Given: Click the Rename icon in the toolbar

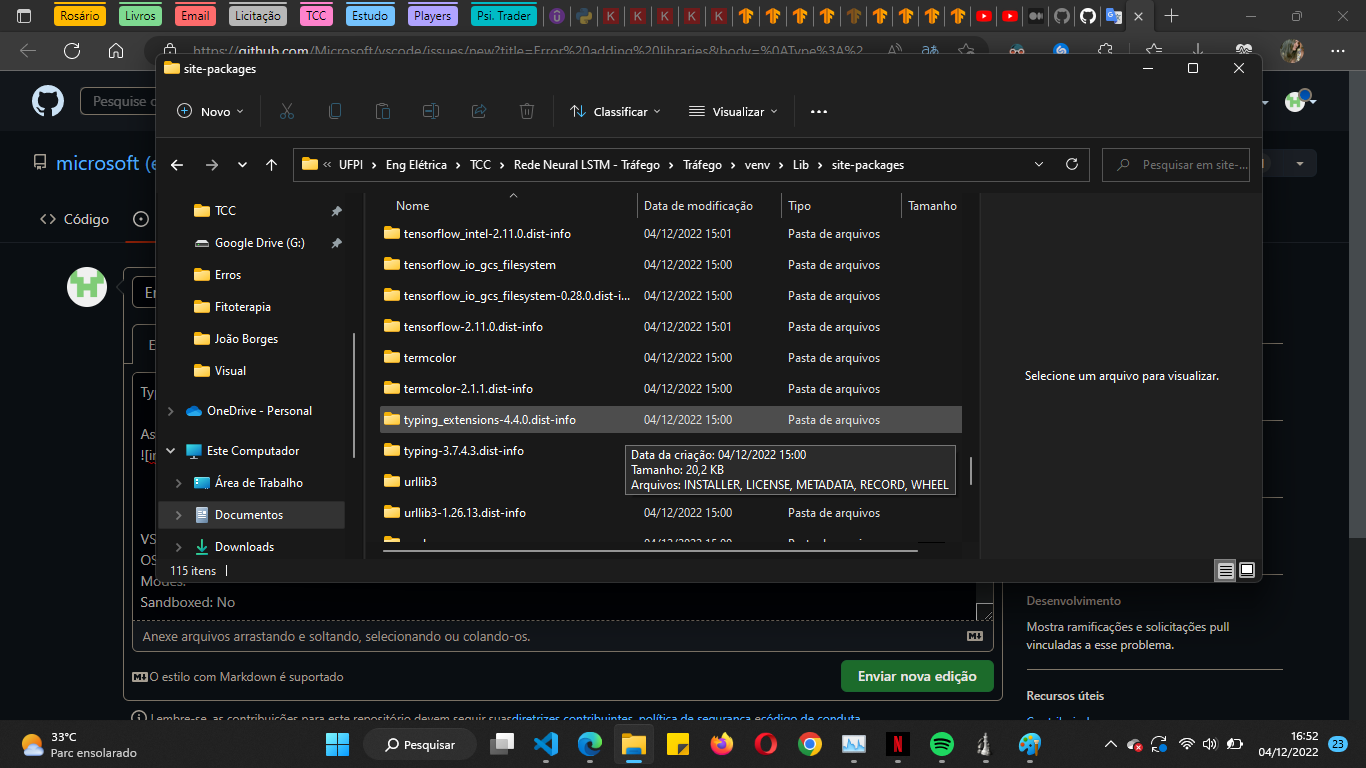Looking at the screenshot, I should [431, 111].
